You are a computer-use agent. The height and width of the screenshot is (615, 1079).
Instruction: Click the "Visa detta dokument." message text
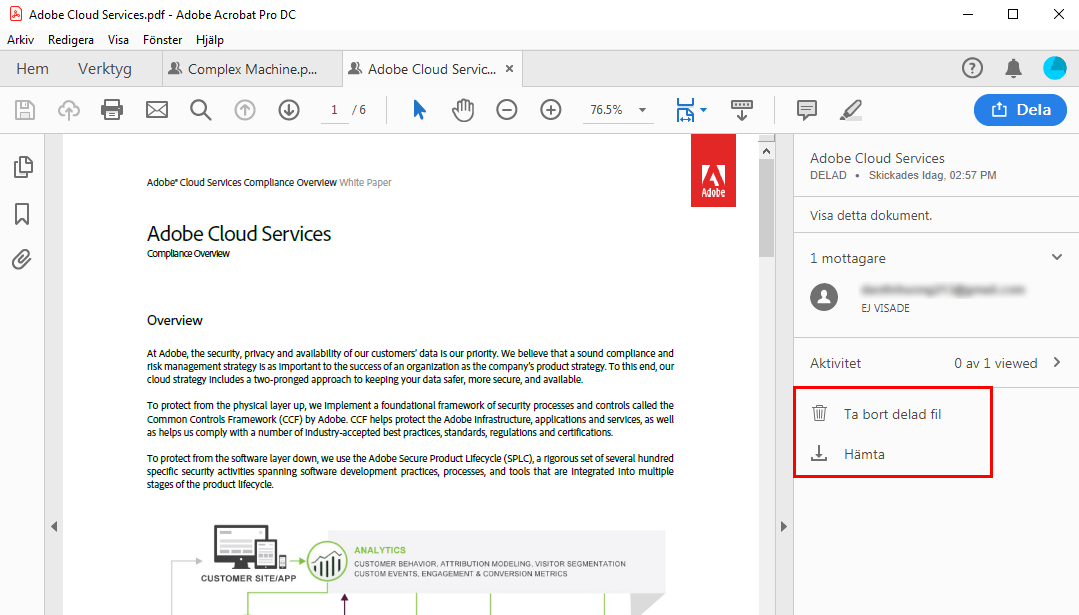871,215
